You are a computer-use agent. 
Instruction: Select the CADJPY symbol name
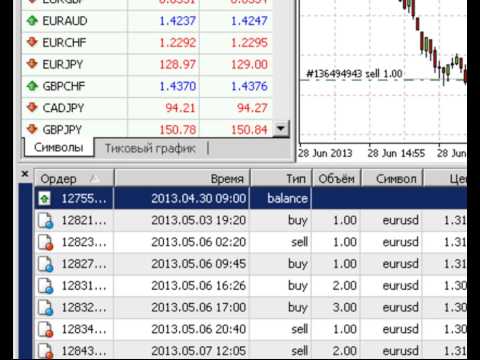point(63,108)
